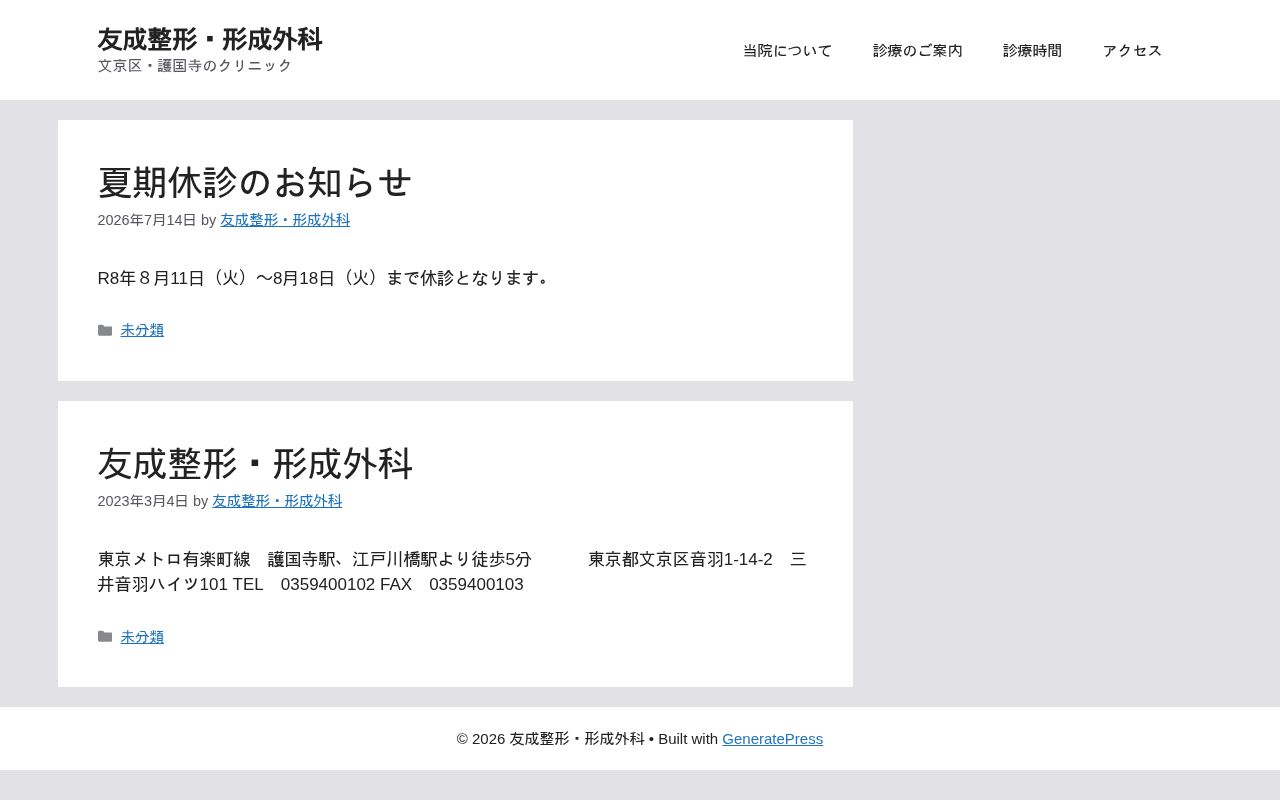Click the author link under 夏期休診のお知らせ
1280x800 pixels.
(285, 220)
